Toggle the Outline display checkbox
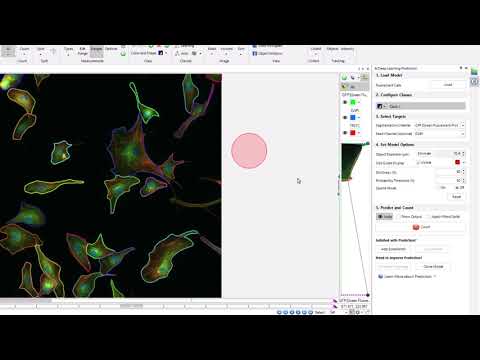This screenshot has width=480, height=360. (418, 163)
